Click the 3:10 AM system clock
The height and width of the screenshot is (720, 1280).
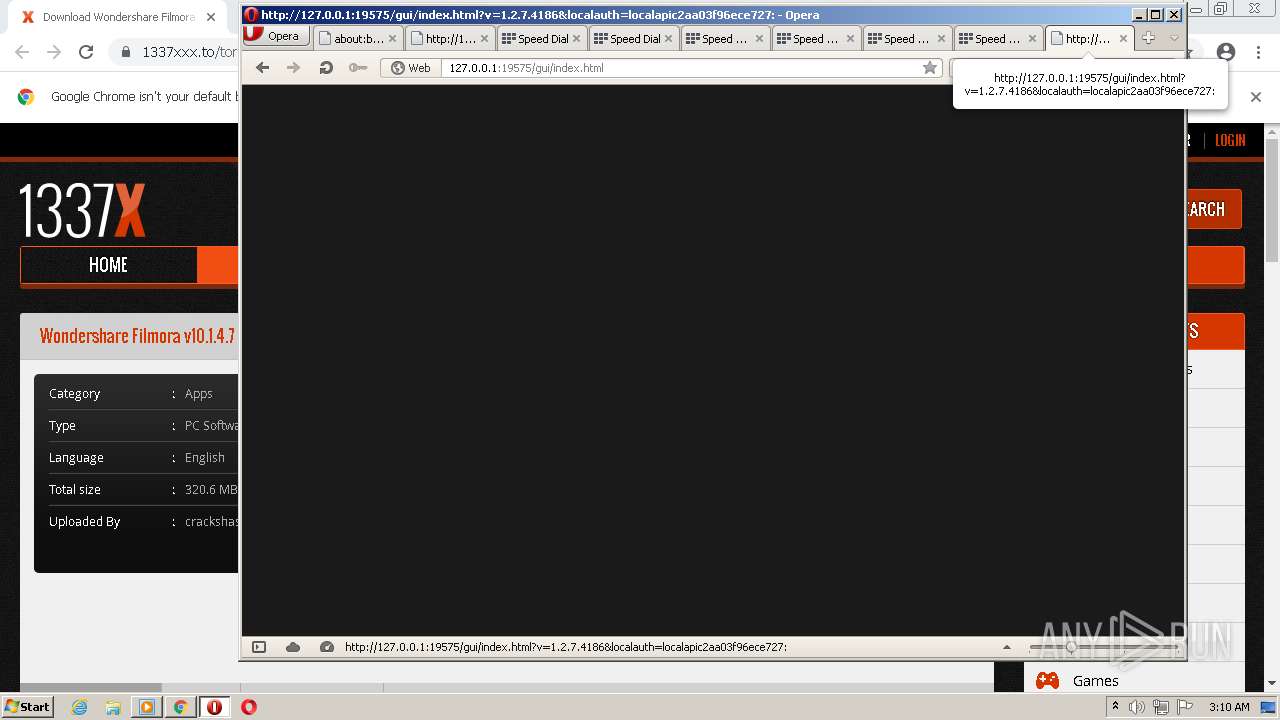click(x=1229, y=707)
